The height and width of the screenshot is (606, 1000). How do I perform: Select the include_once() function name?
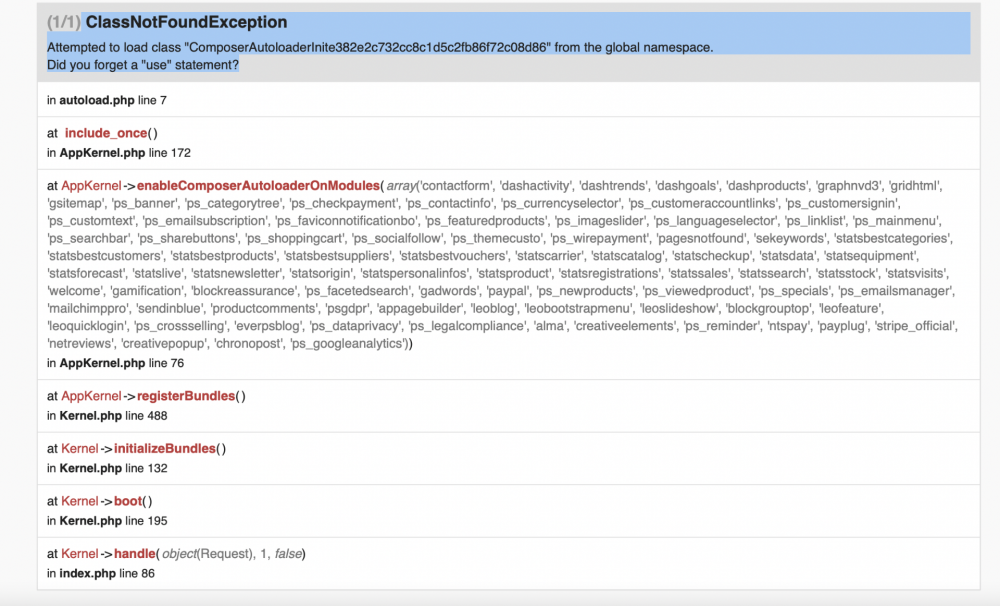tap(106, 133)
